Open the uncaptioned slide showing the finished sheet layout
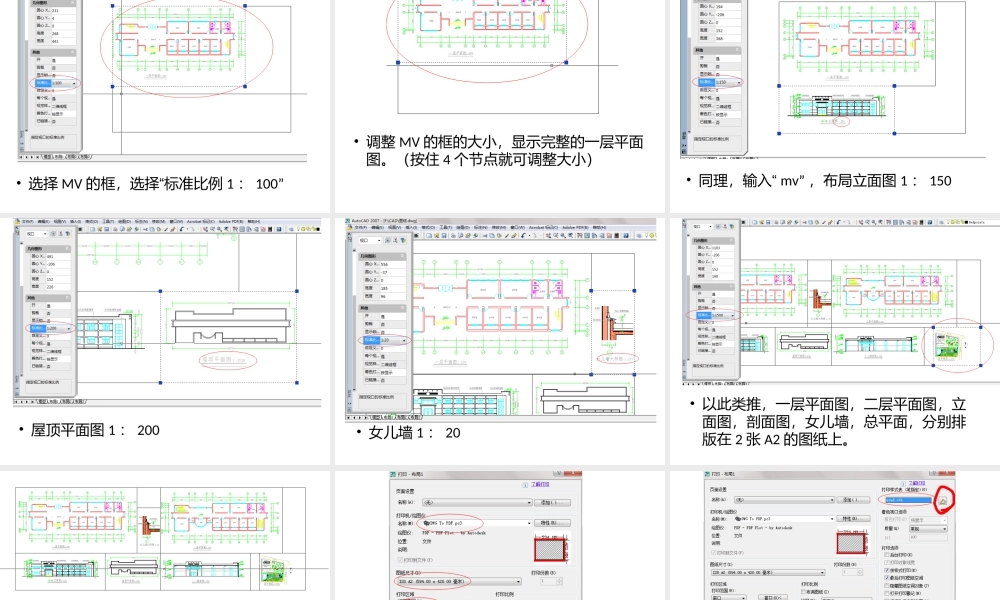The height and width of the screenshot is (600, 1000). tap(165, 535)
